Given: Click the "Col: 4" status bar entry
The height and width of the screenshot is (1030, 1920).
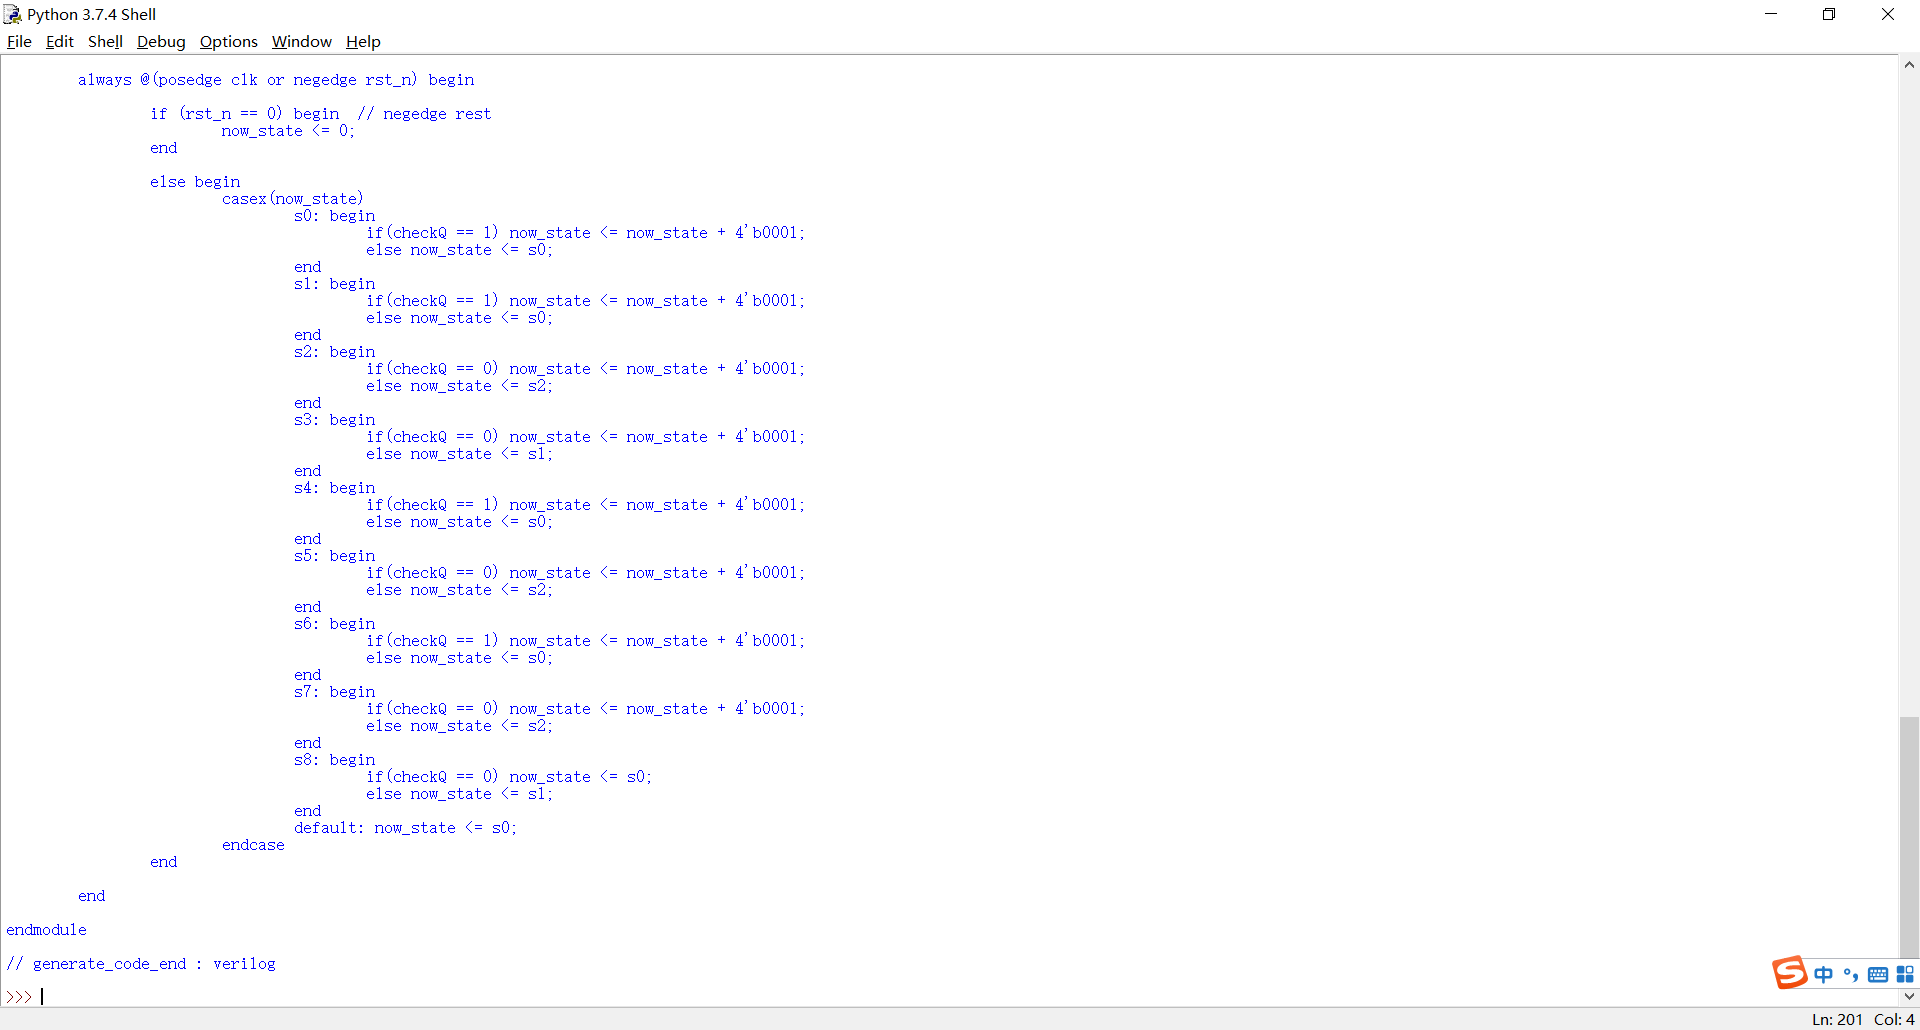Looking at the screenshot, I should [x=1894, y=1019].
